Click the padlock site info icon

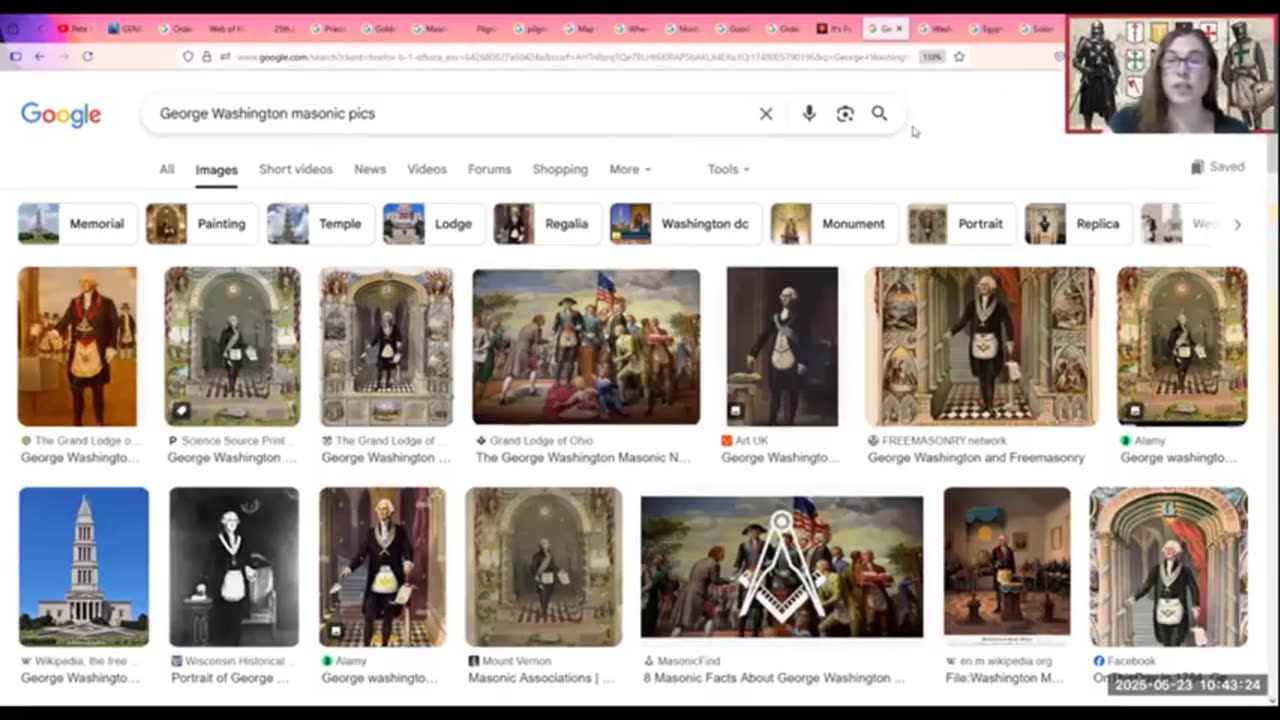pyautogui.click(x=206, y=57)
